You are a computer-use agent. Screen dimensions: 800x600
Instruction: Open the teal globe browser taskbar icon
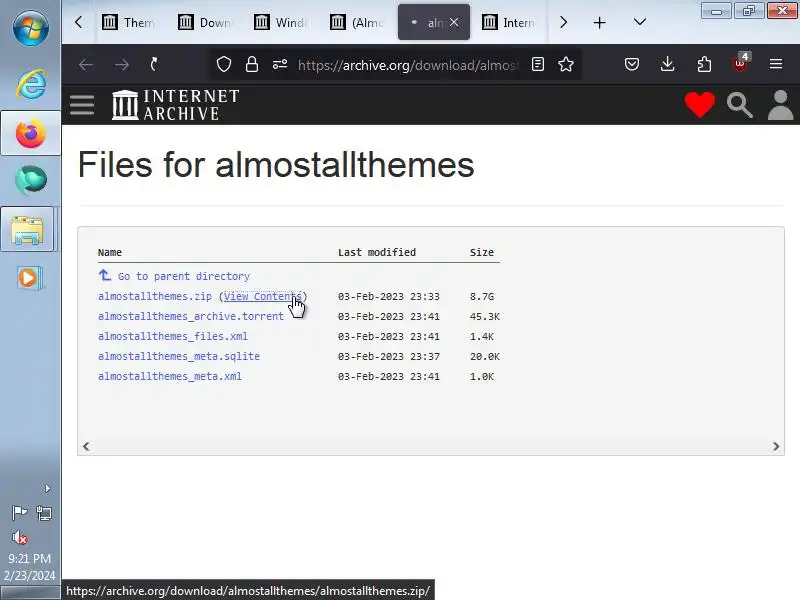coord(31,180)
